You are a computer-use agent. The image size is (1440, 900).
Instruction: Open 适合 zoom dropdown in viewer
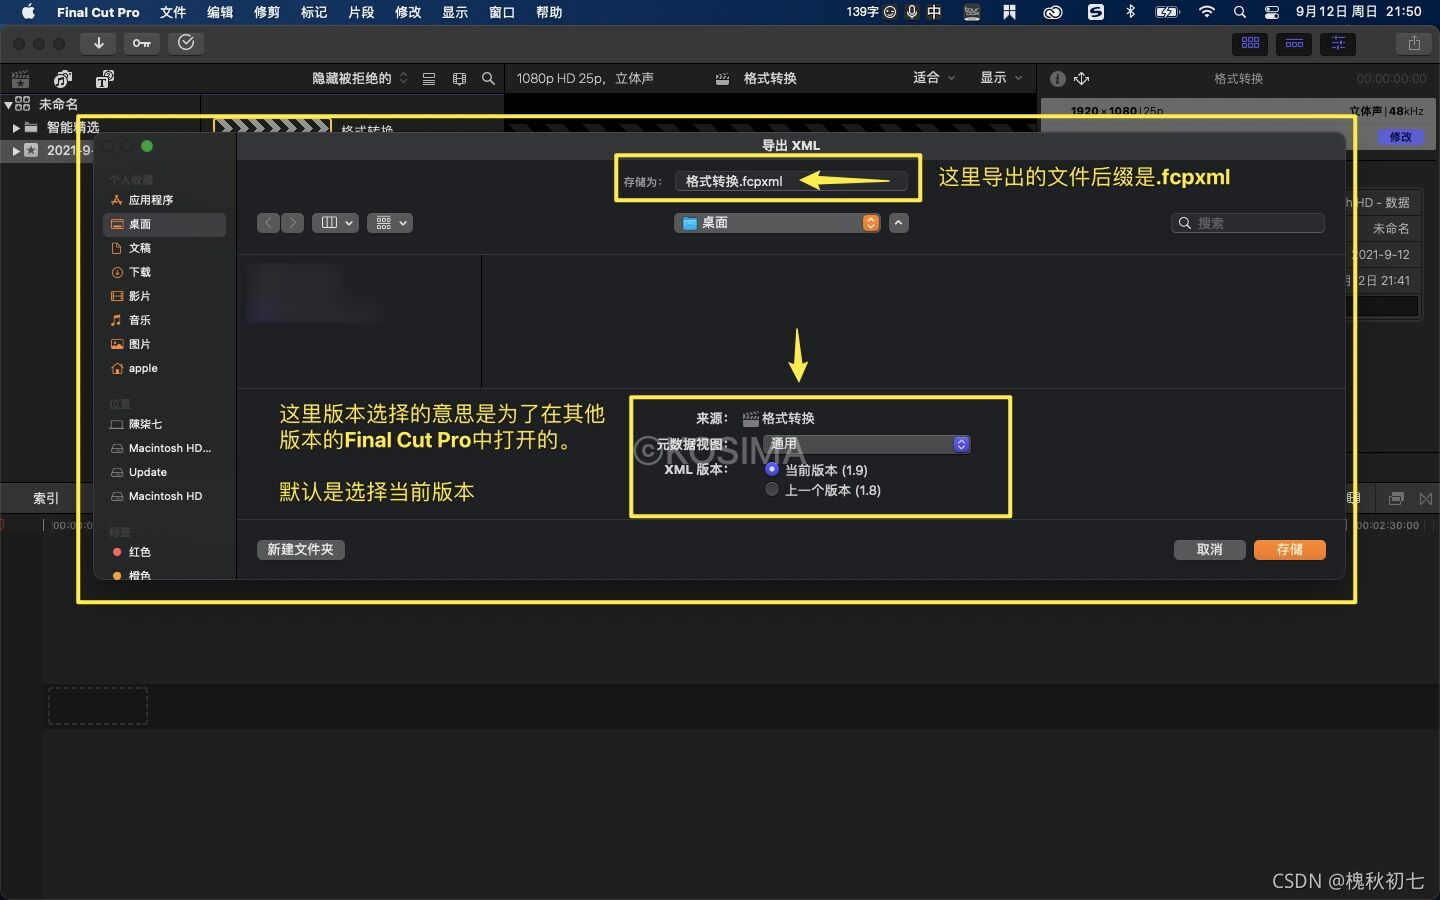934,77
